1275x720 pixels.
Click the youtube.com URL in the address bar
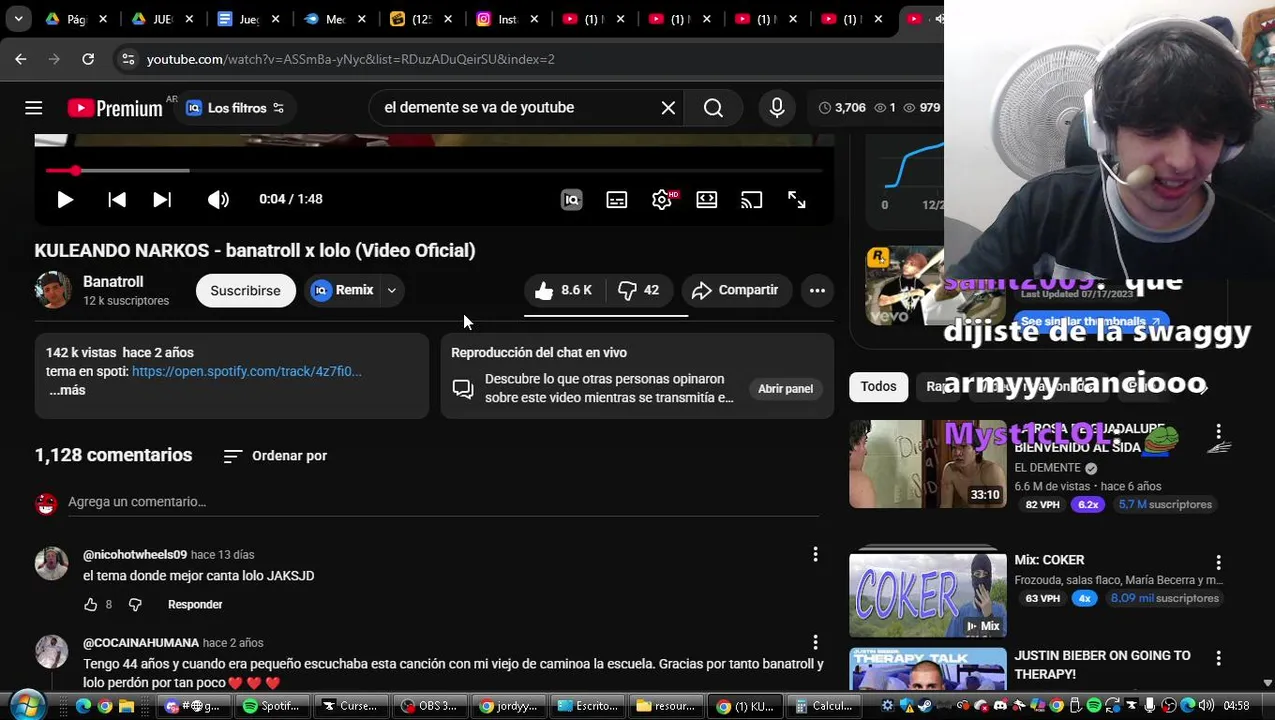coord(350,59)
